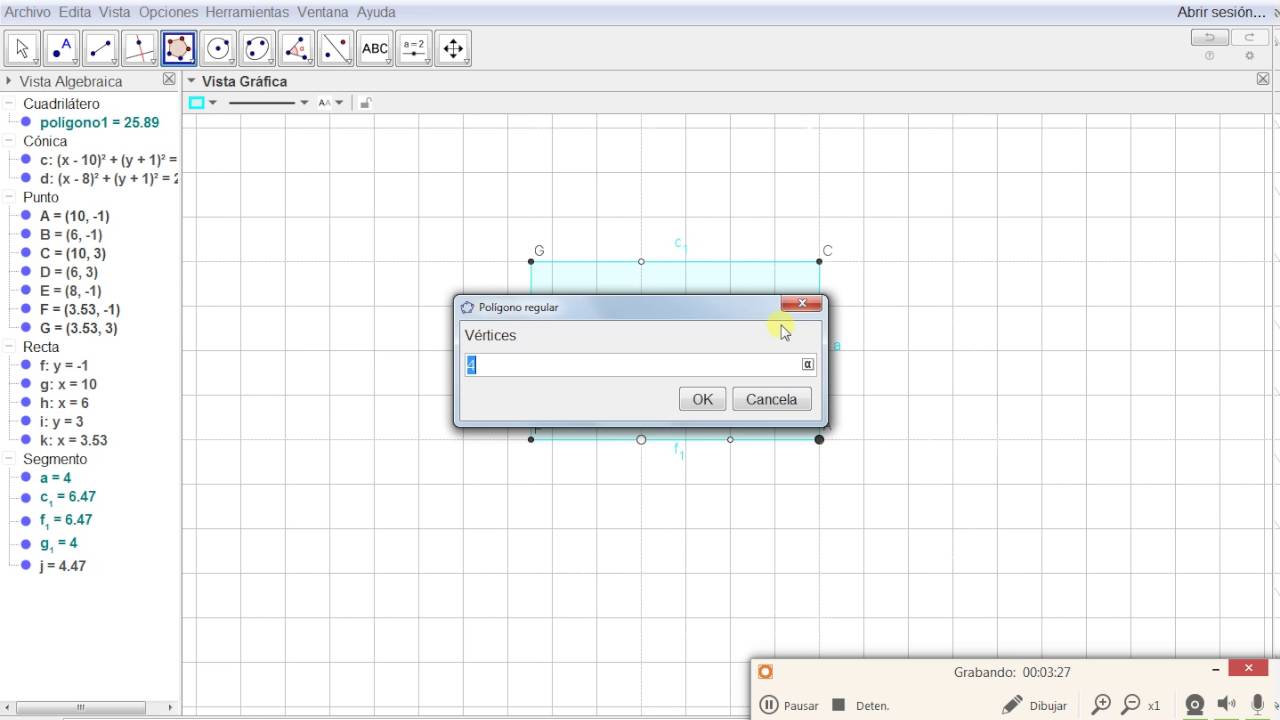Viewport: 1280px width, 720px height.
Task: Collapse the Segmento tree group
Action: pos(9,459)
